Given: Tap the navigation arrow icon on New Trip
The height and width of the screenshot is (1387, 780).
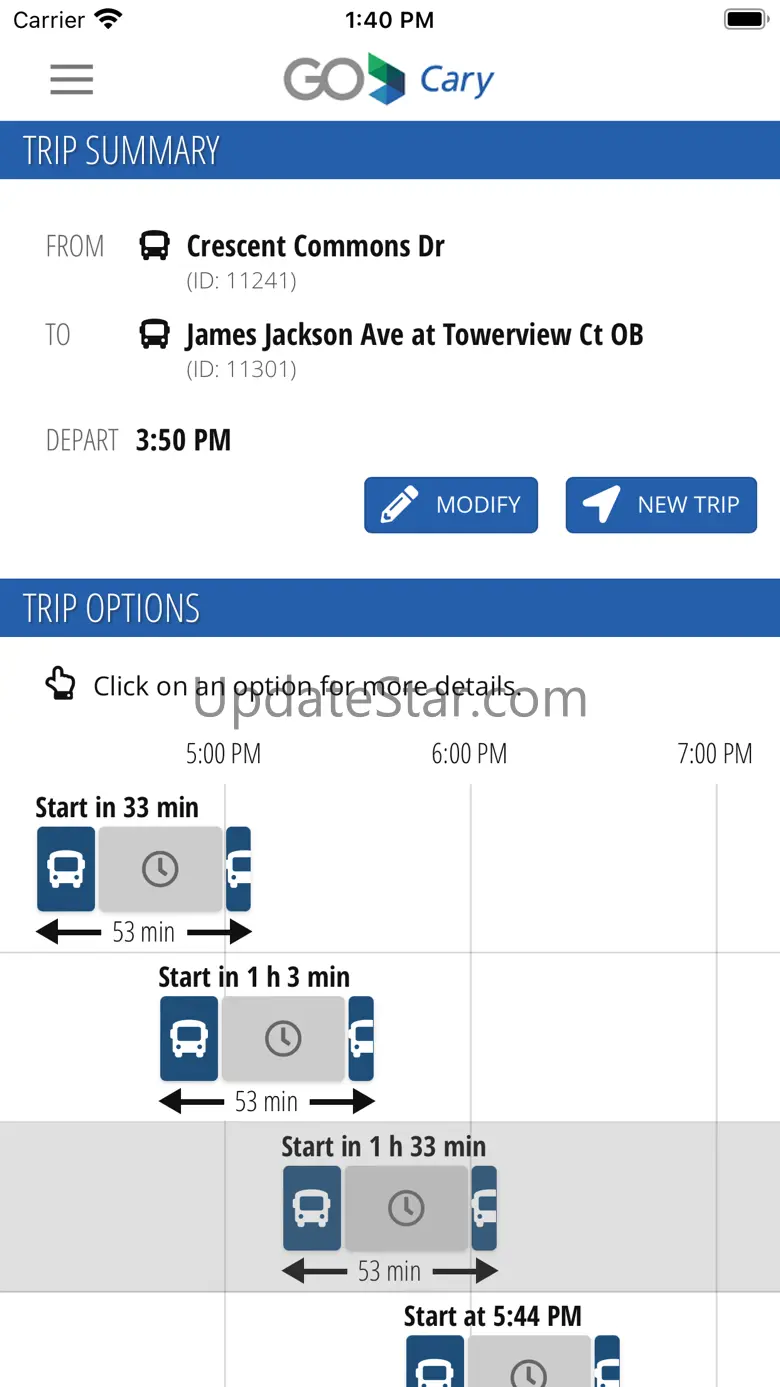Looking at the screenshot, I should click(x=601, y=505).
